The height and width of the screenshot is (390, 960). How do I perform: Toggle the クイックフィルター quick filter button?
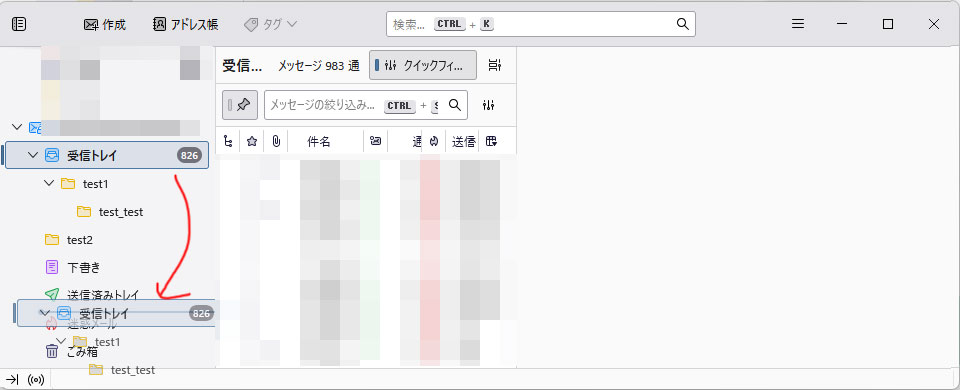tap(423, 65)
